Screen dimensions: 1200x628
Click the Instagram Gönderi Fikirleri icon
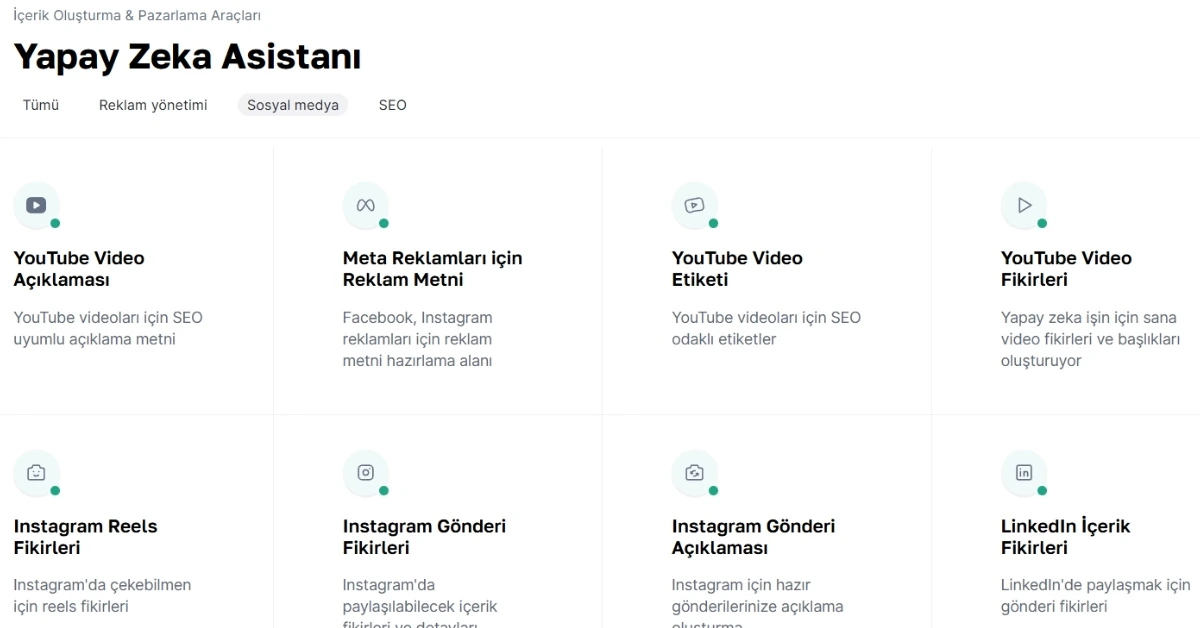point(365,473)
